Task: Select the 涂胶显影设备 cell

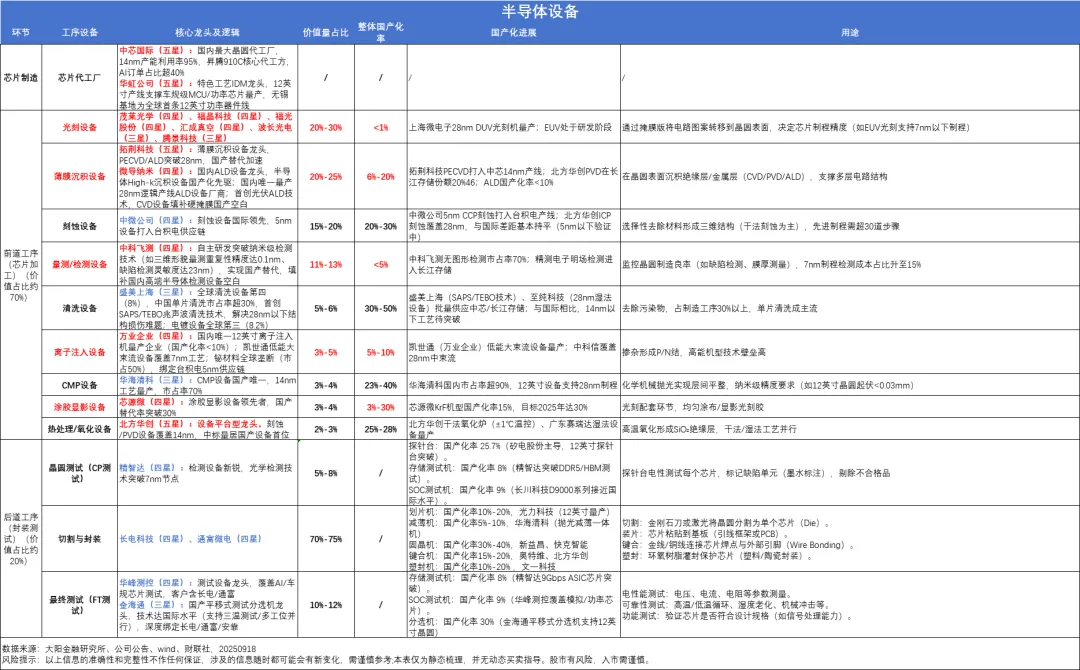Action: coord(79,407)
